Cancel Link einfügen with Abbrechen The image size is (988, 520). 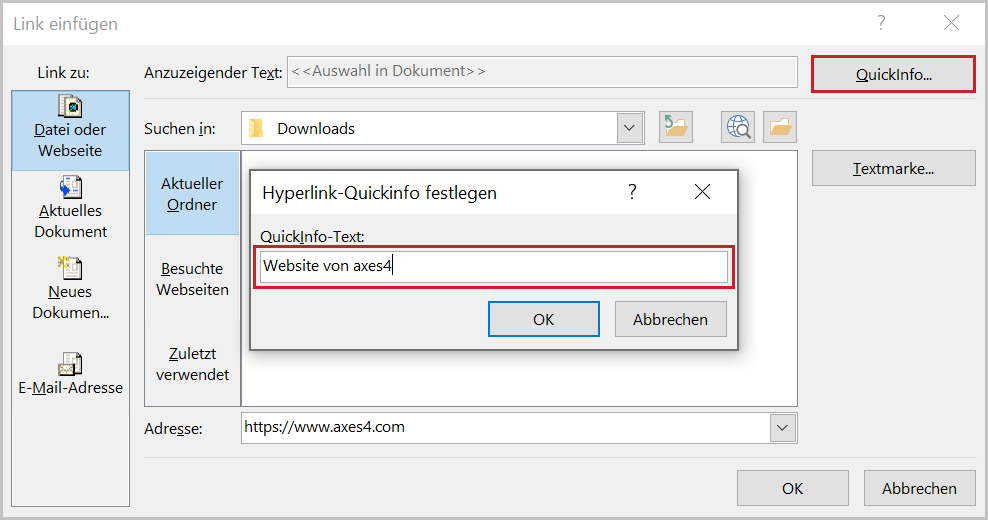(x=919, y=488)
